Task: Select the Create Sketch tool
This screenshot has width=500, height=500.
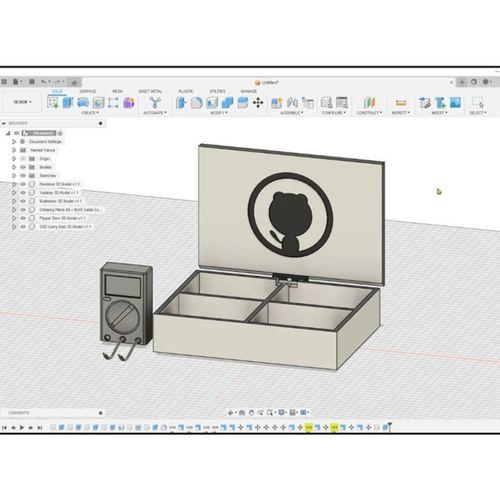Action: point(53,102)
